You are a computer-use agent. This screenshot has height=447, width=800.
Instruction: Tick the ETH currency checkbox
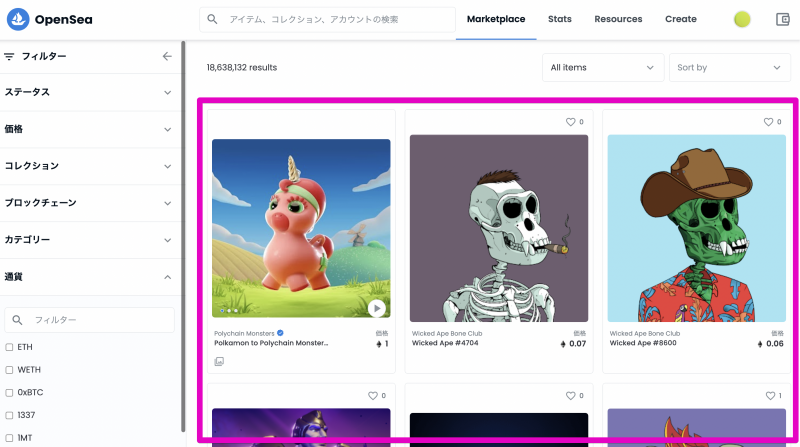click(9, 347)
